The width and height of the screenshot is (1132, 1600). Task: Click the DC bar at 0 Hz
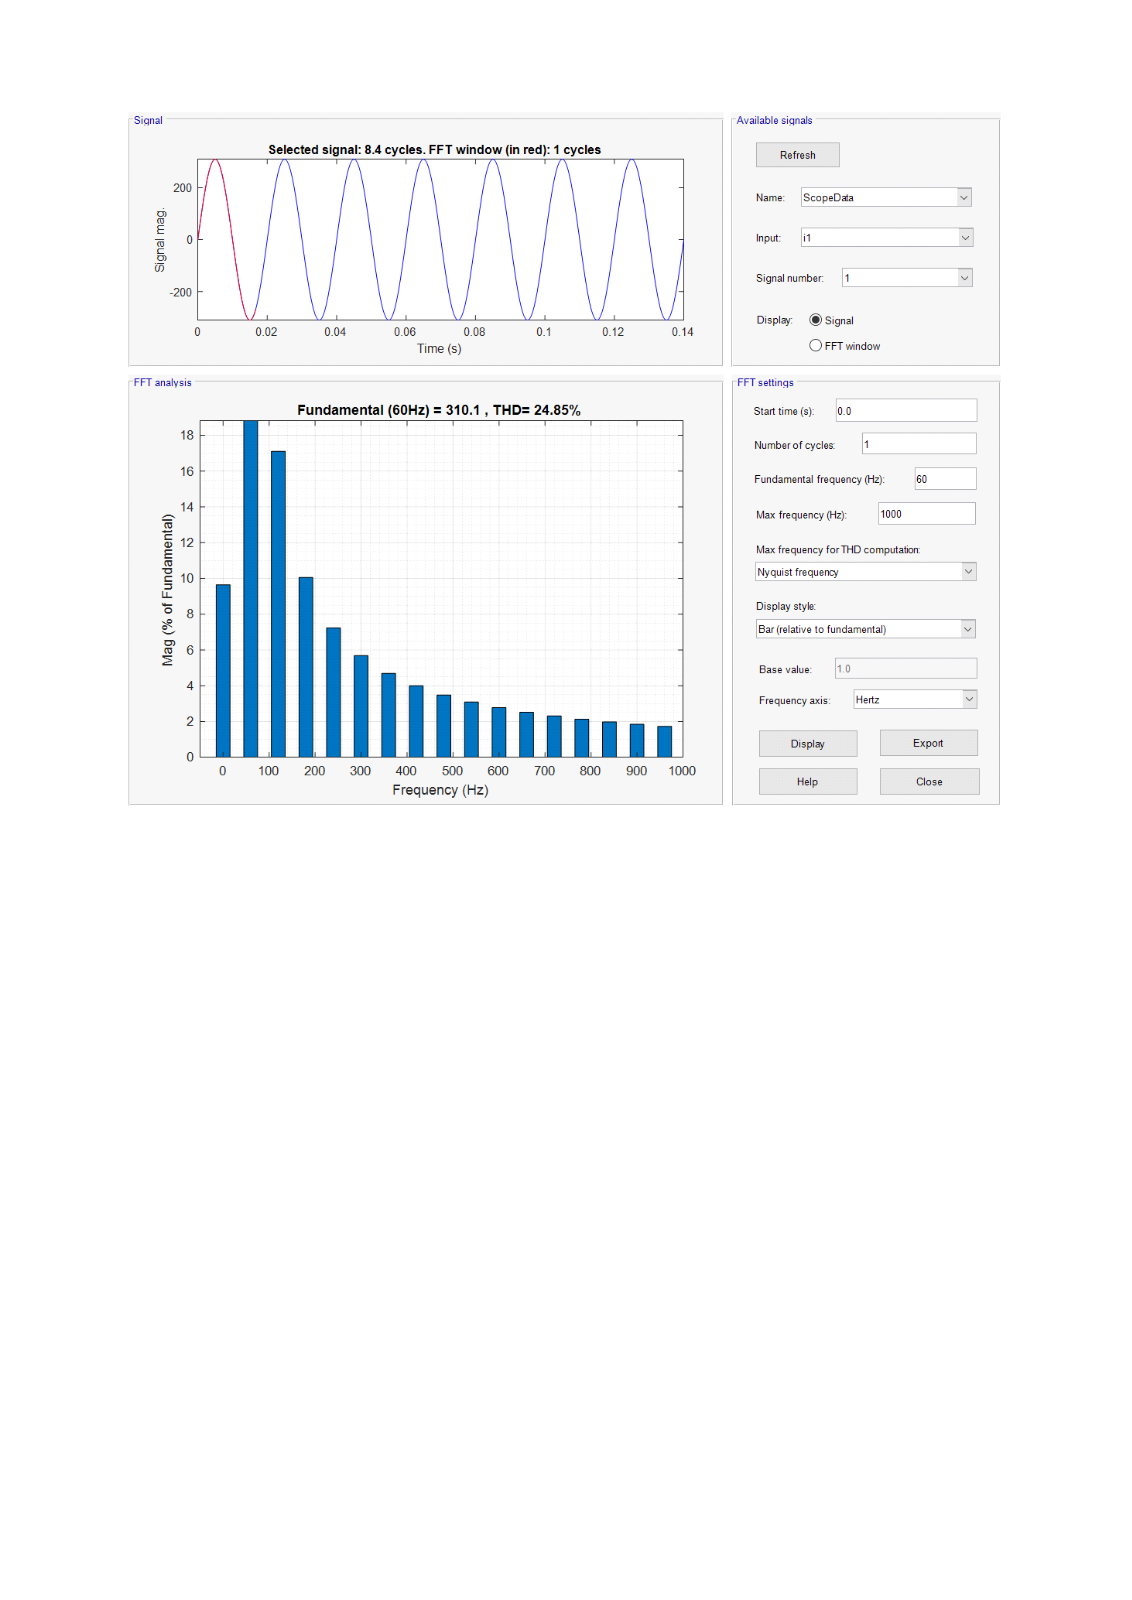[223, 671]
